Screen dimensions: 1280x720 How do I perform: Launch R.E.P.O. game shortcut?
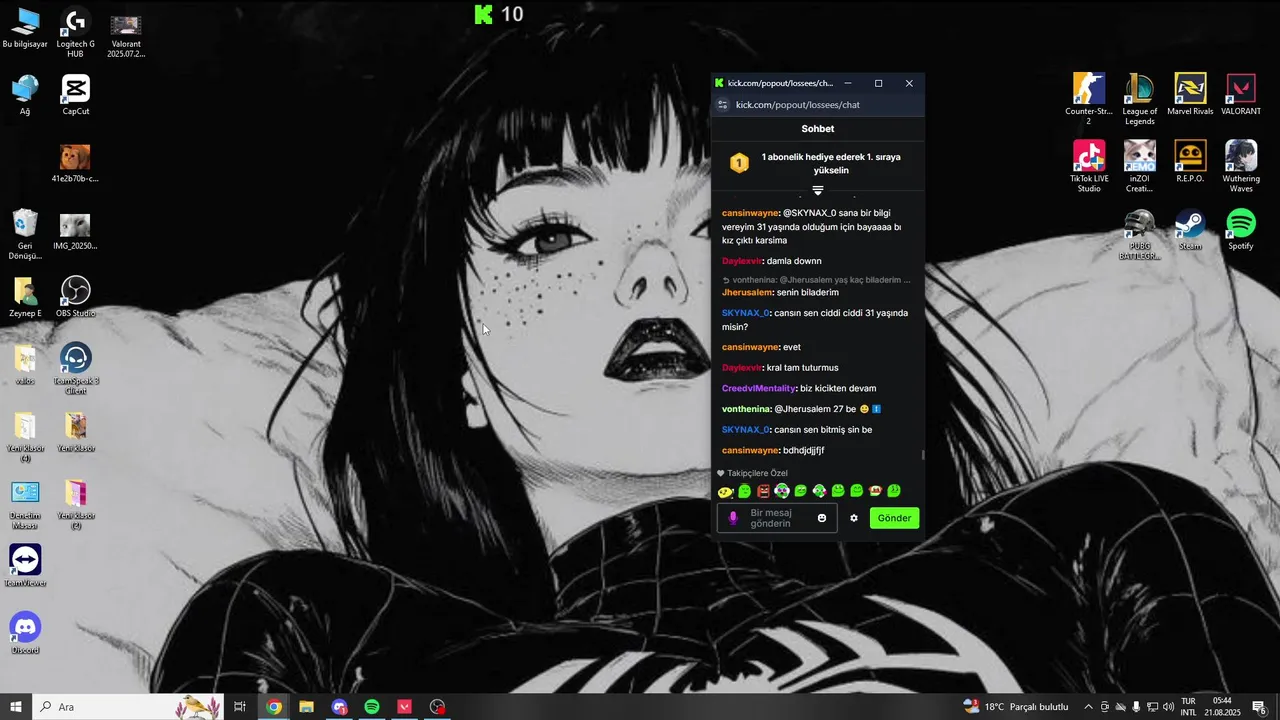[1190, 162]
